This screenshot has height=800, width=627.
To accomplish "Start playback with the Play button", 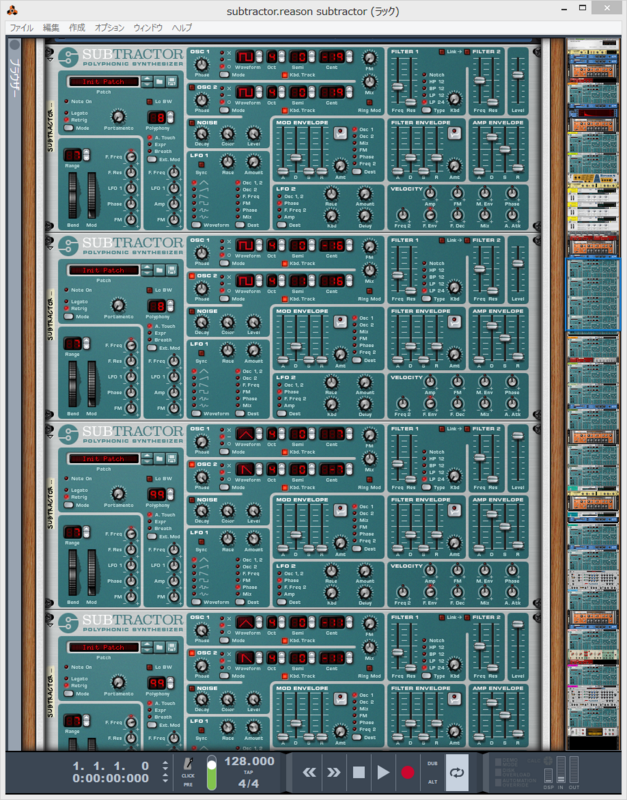I will point(383,772).
